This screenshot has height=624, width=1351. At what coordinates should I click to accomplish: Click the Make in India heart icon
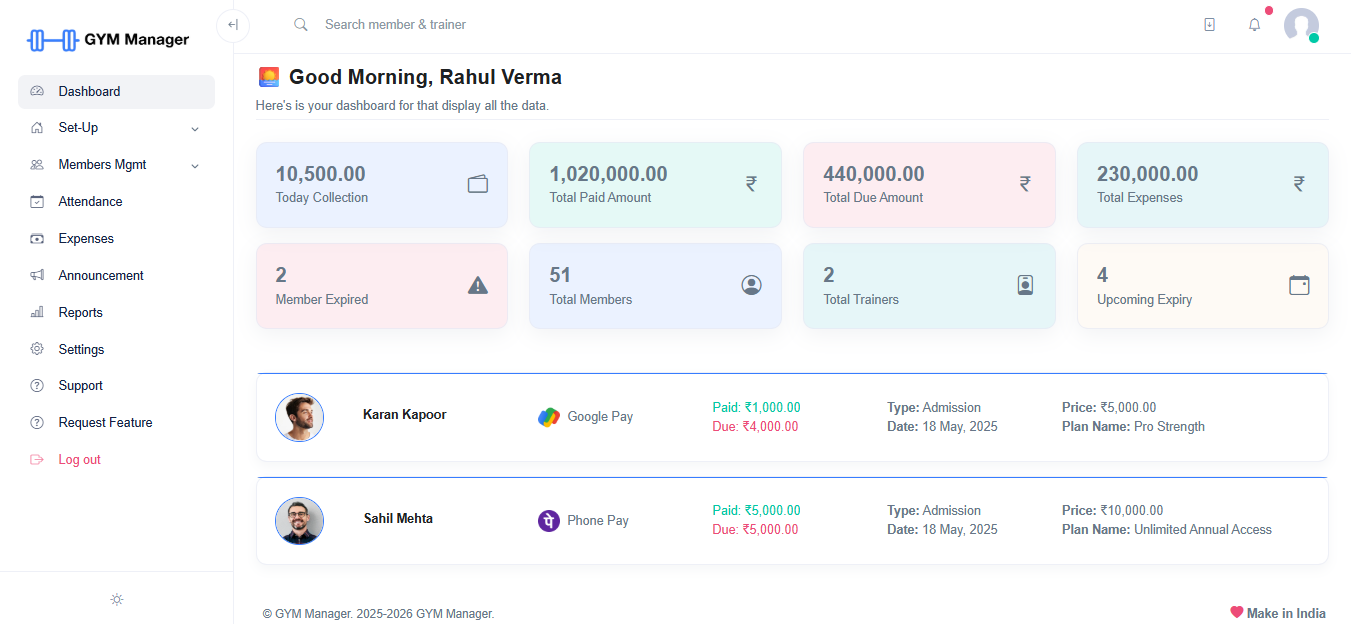(1236, 612)
